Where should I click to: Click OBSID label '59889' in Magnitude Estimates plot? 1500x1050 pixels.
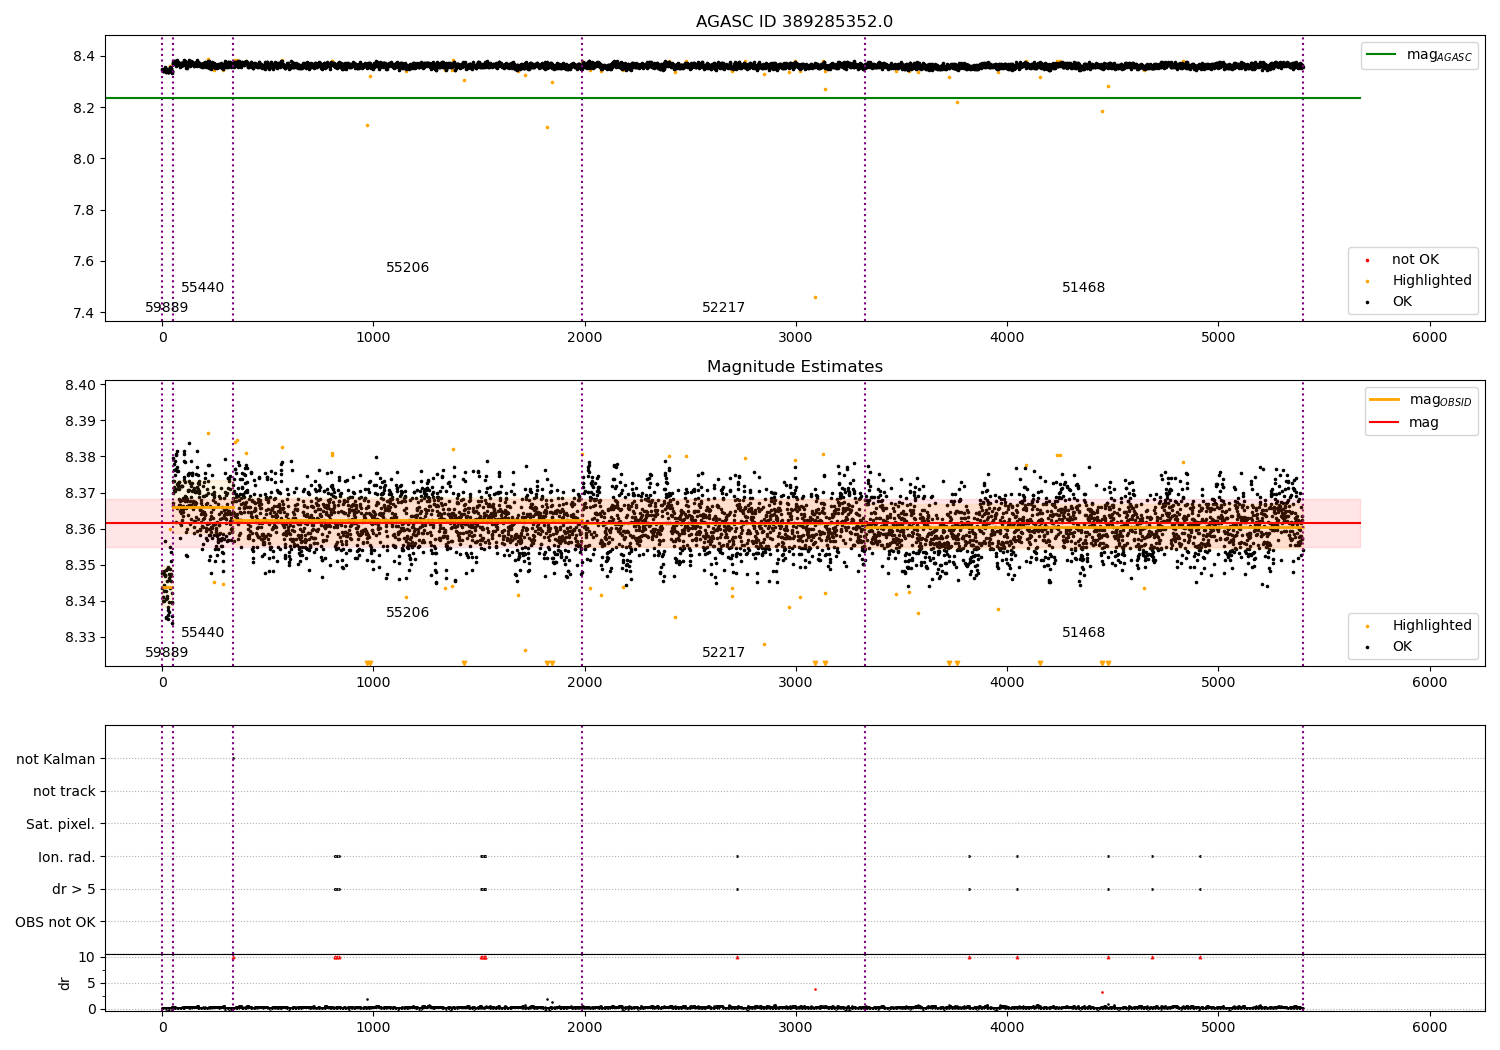coord(166,653)
